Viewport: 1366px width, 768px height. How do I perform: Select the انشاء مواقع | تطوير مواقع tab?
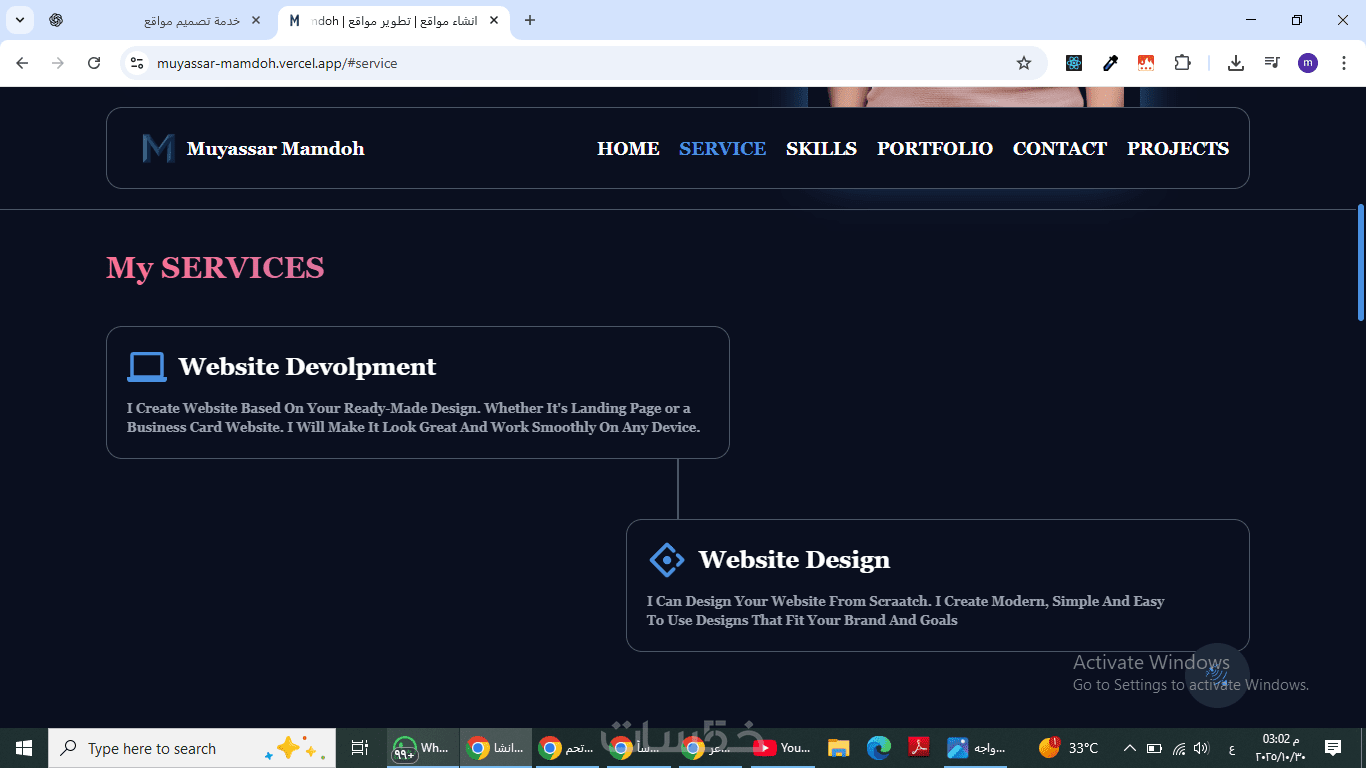[393, 20]
